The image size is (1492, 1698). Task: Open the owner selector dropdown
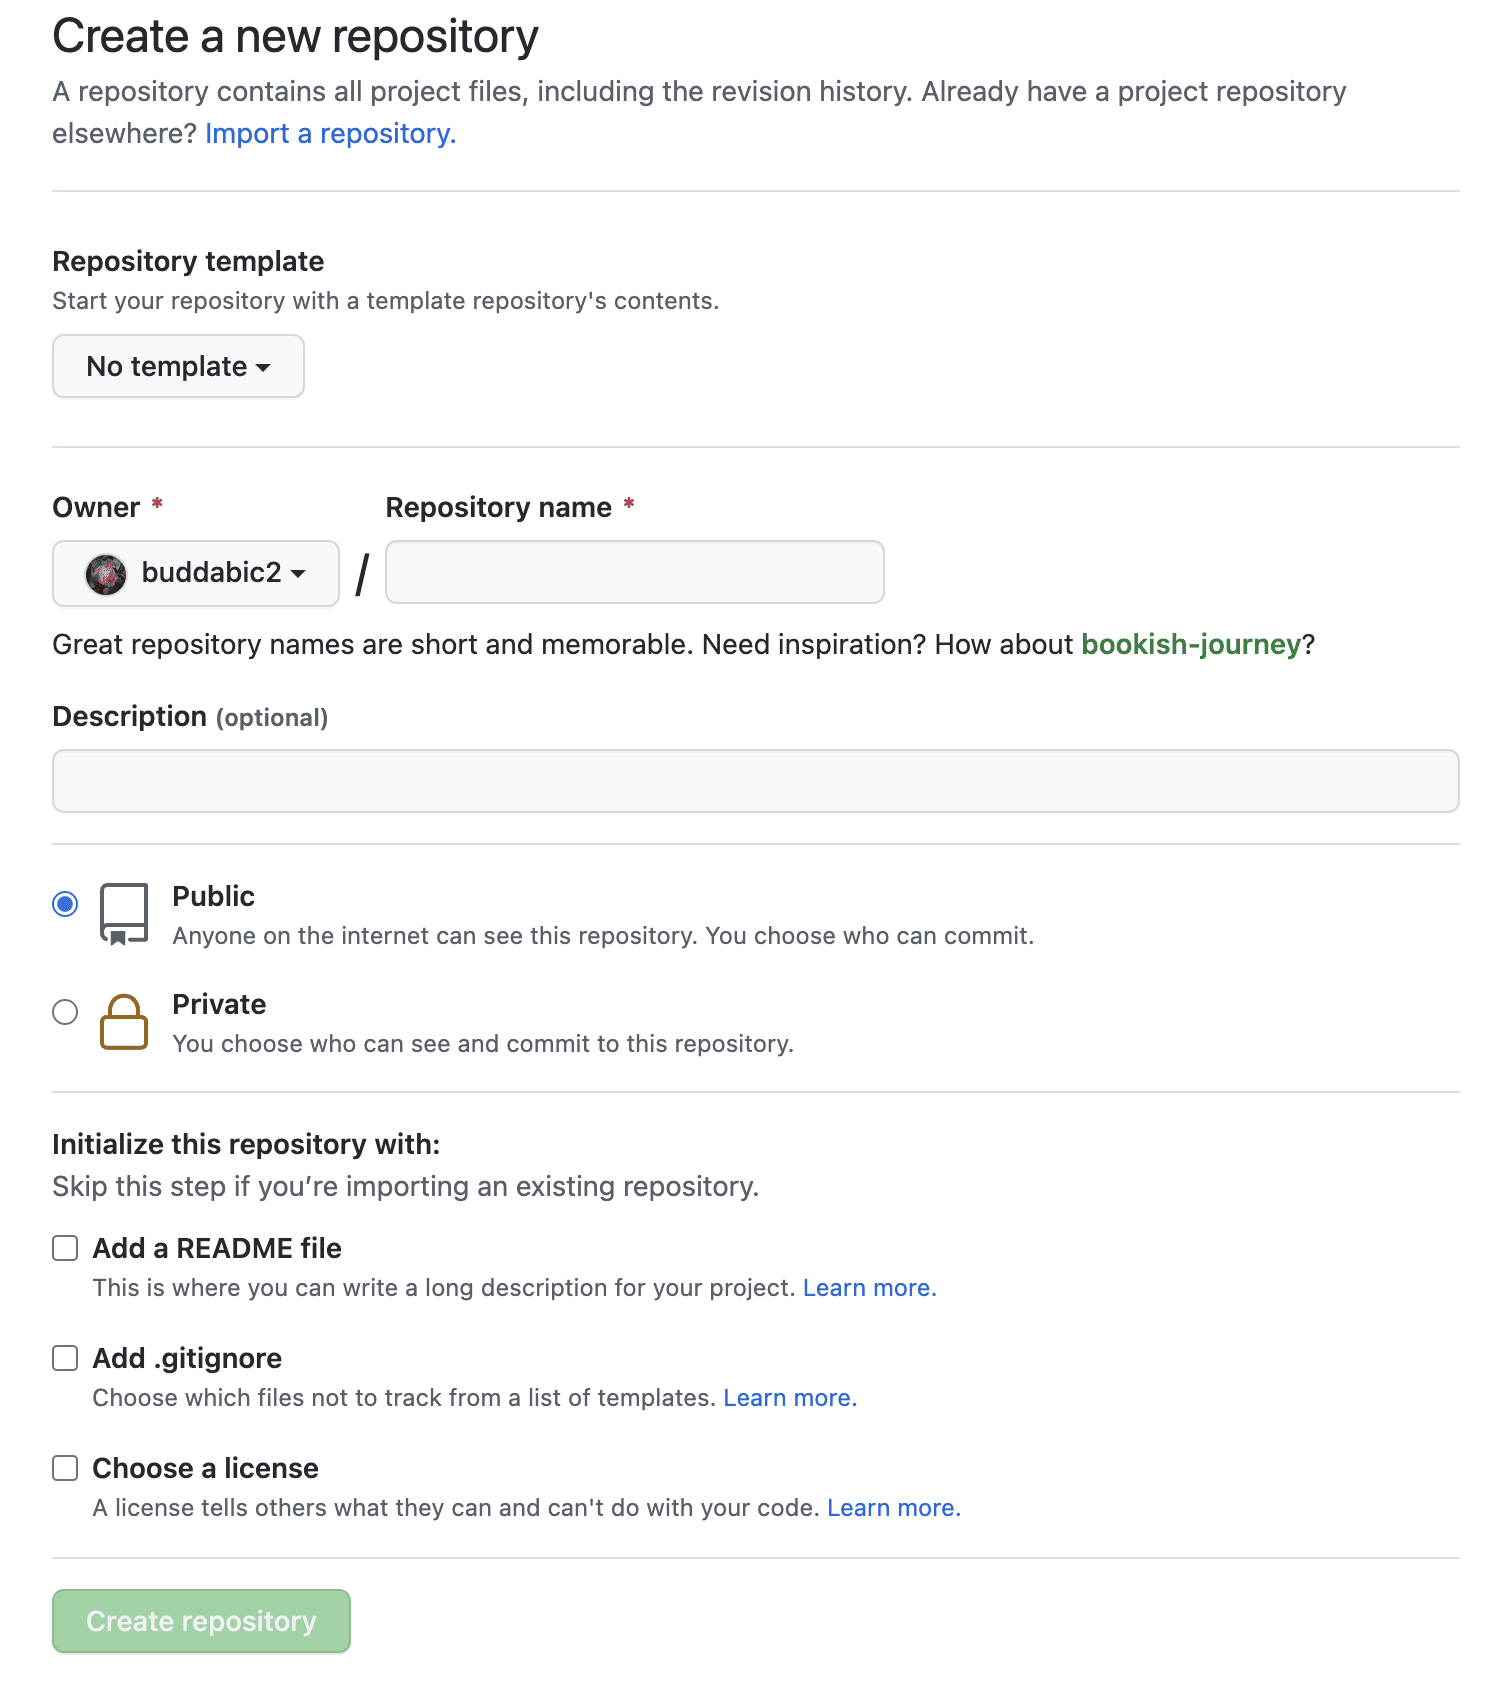tap(195, 573)
